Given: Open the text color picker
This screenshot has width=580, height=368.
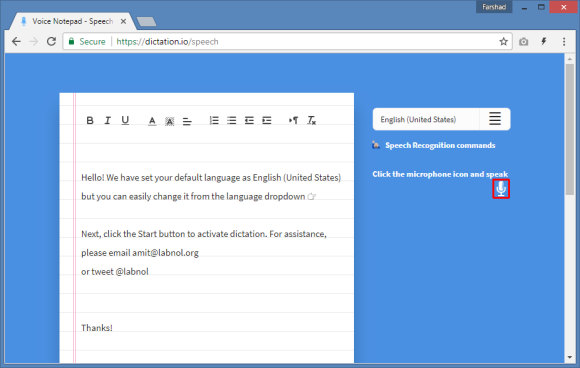Looking at the screenshot, I should (x=152, y=121).
